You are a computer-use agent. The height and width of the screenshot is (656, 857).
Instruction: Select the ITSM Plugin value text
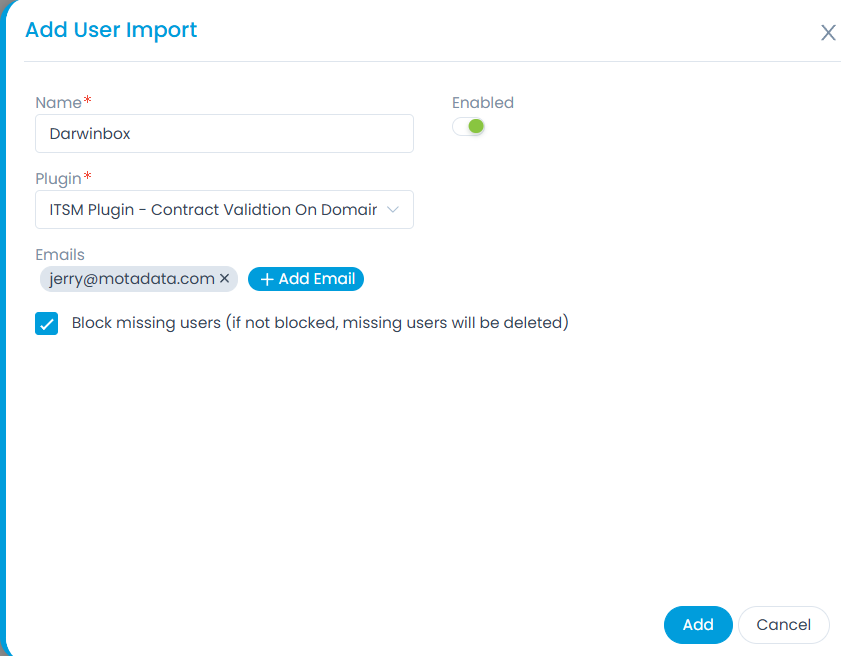point(212,210)
